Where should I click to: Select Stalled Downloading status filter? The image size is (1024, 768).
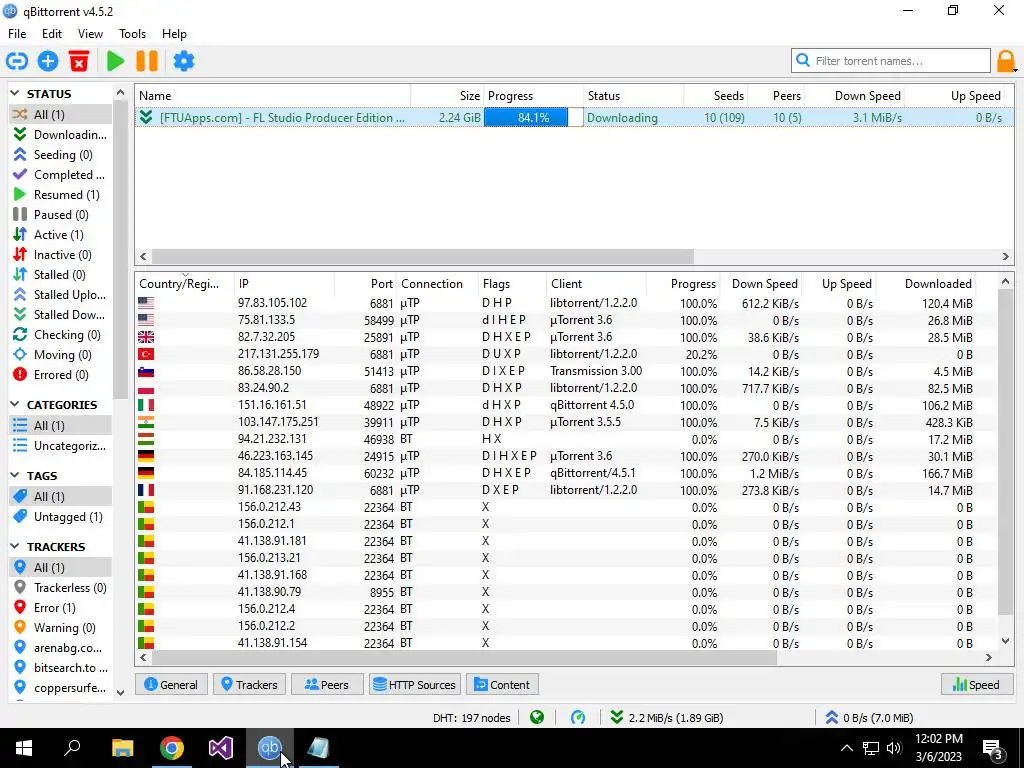60,315
